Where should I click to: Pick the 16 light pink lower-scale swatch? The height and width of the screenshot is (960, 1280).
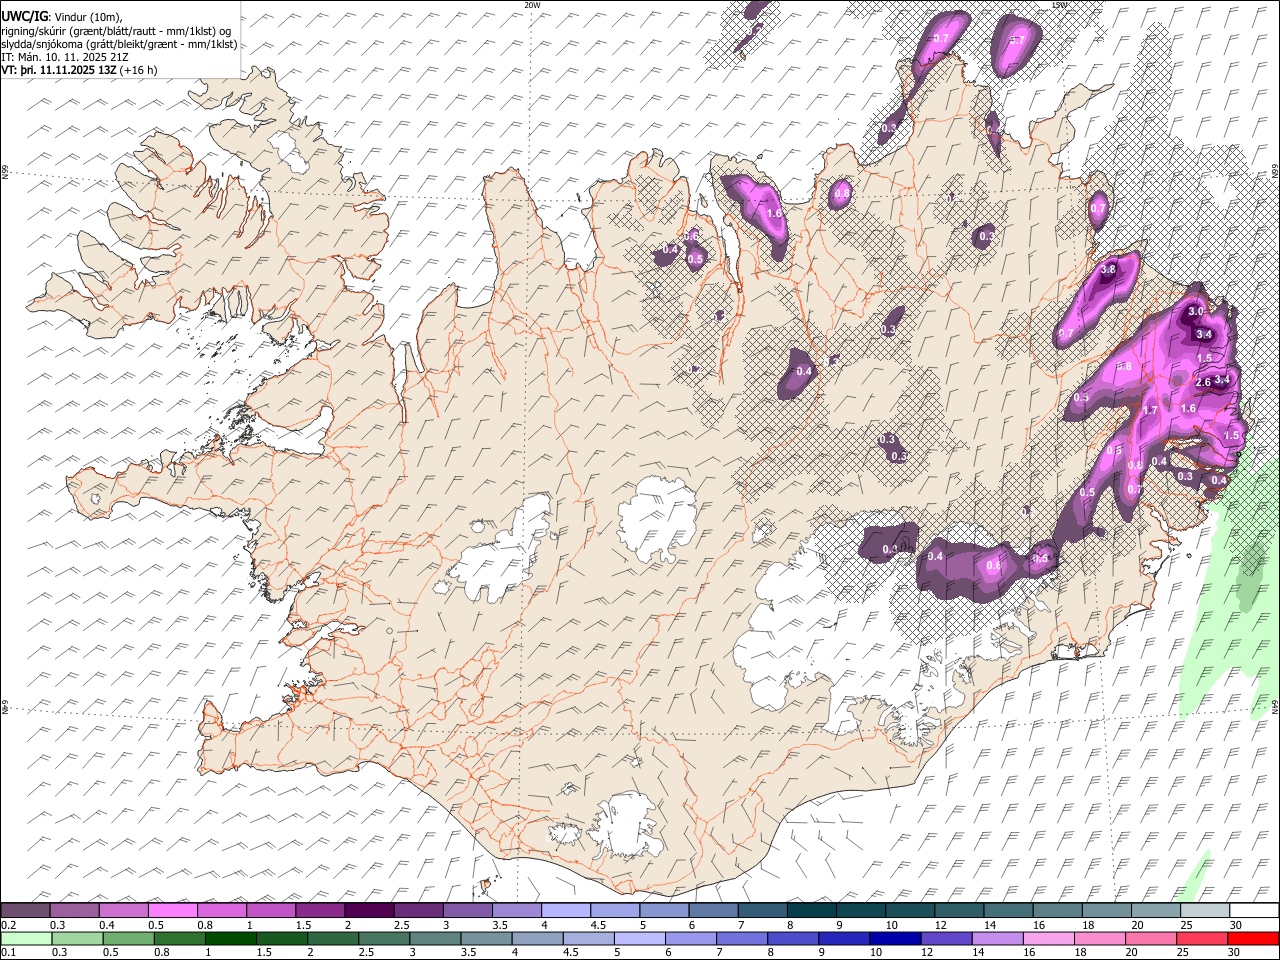pos(1047,938)
